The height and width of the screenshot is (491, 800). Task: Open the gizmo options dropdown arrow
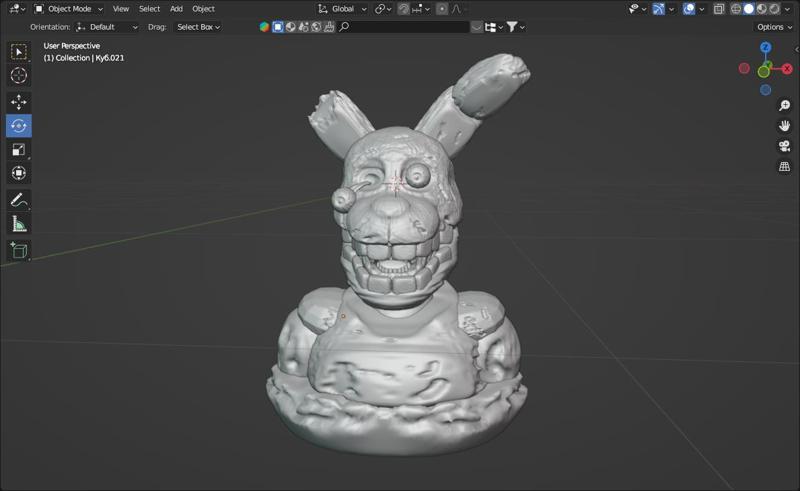pyautogui.click(x=671, y=9)
